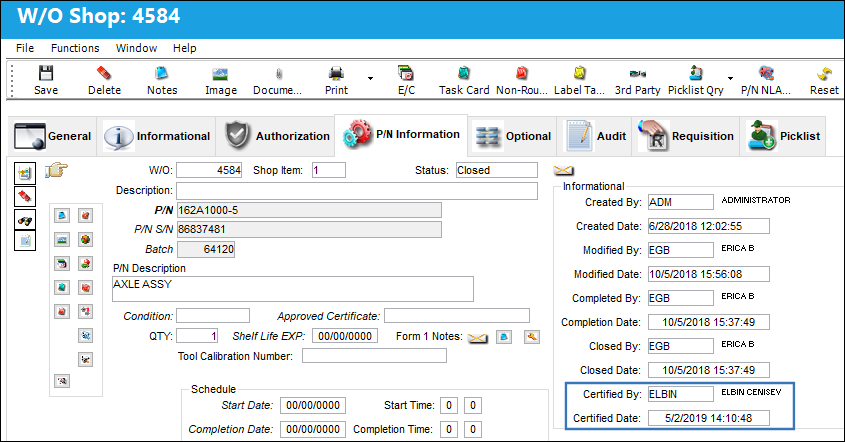The image size is (845, 442).
Task: Click the red-green arrows icon in icon grid
Action: [x=85, y=264]
